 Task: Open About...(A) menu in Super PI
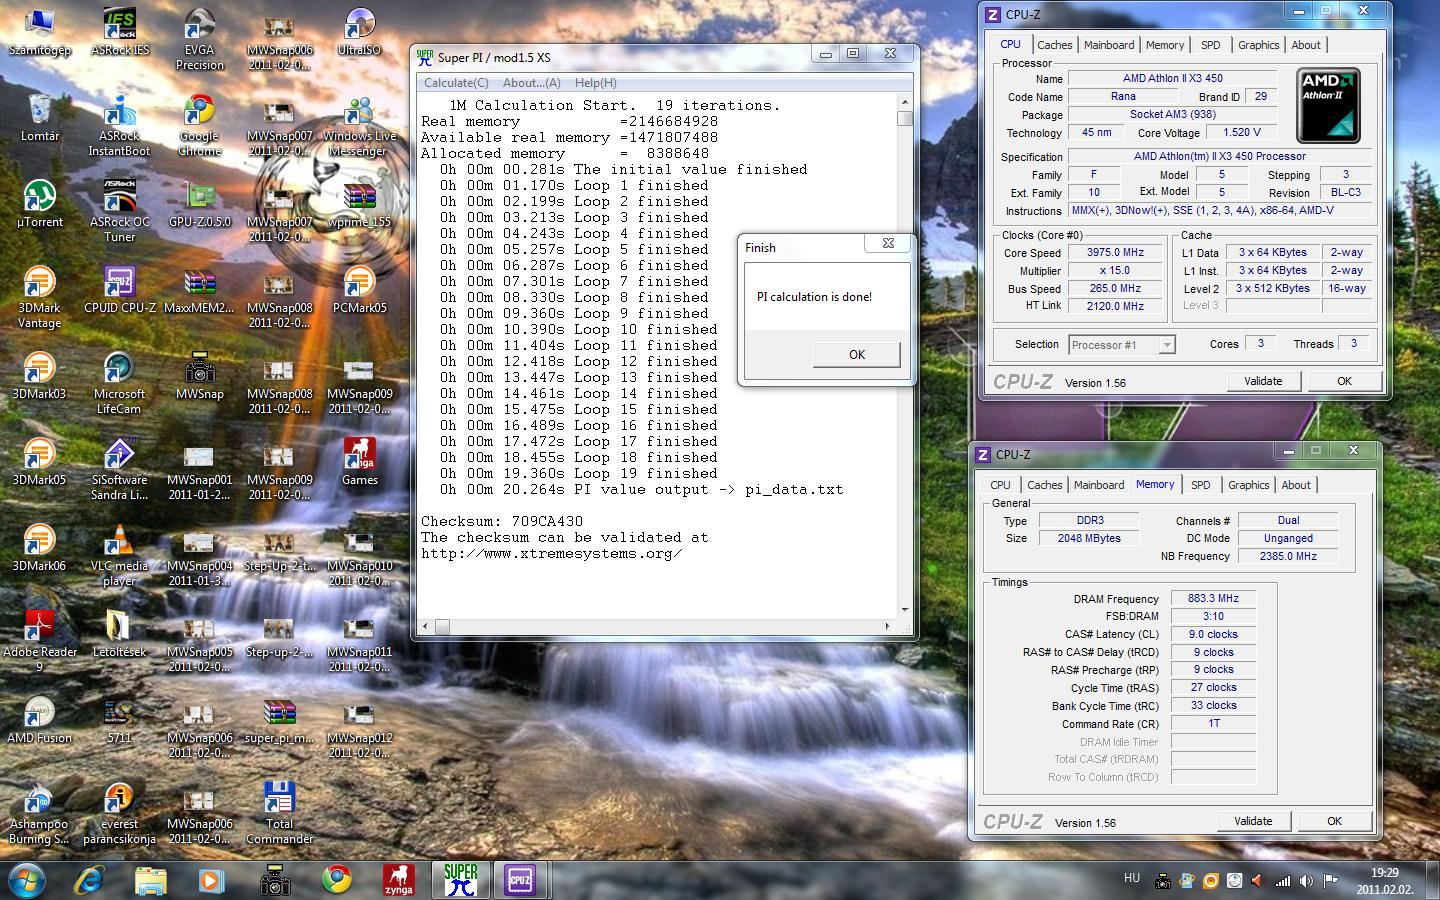point(531,83)
